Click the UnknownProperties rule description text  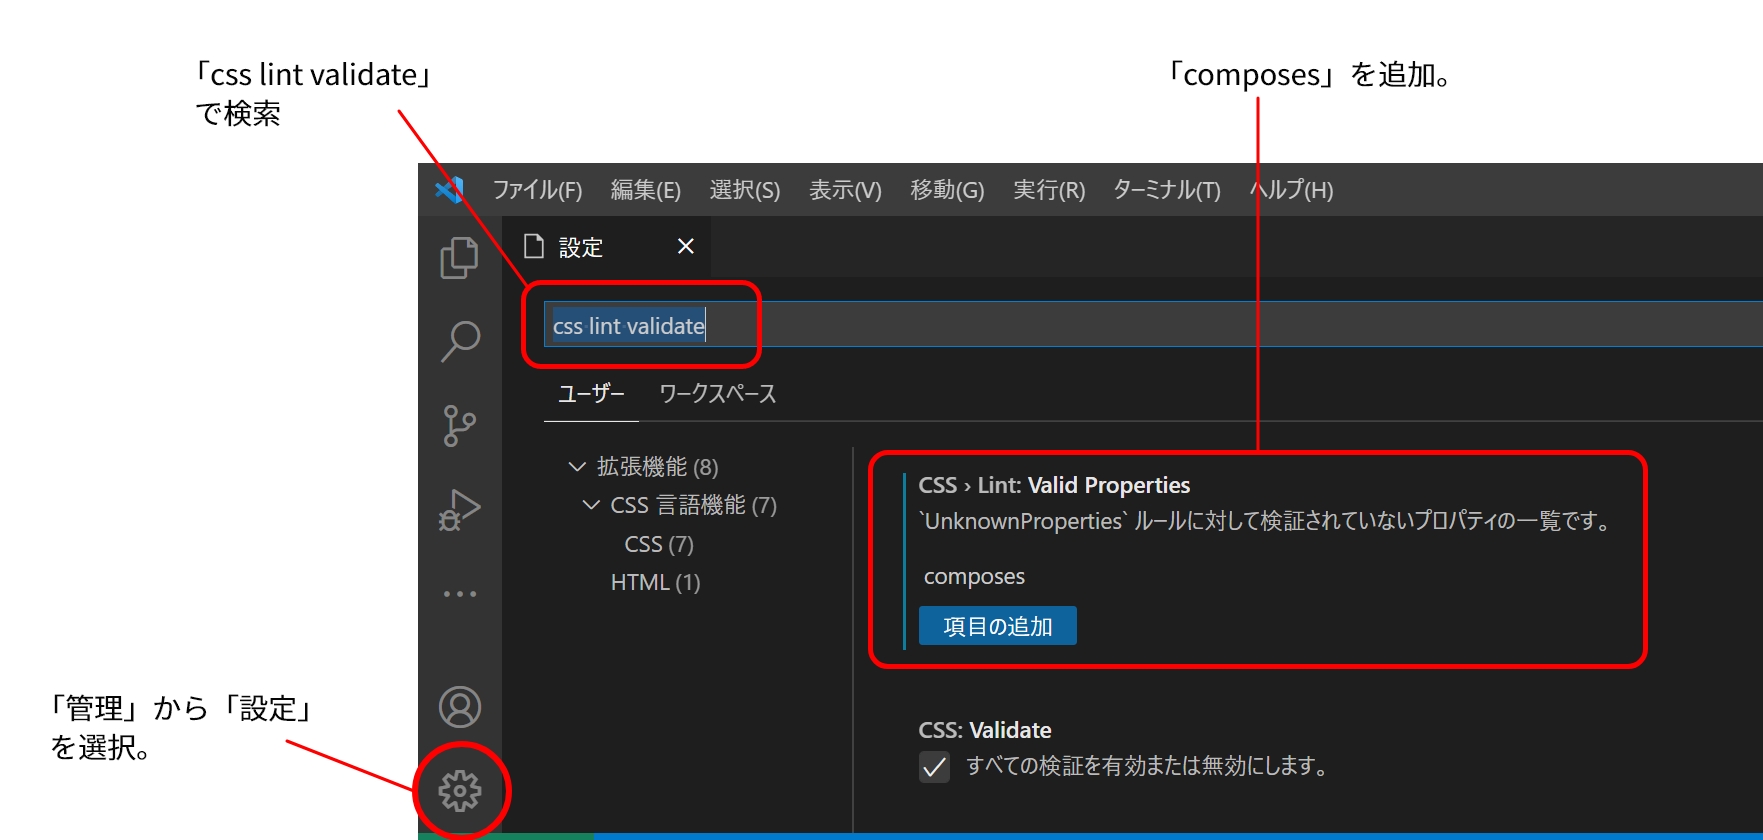pyautogui.click(x=1266, y=521)
